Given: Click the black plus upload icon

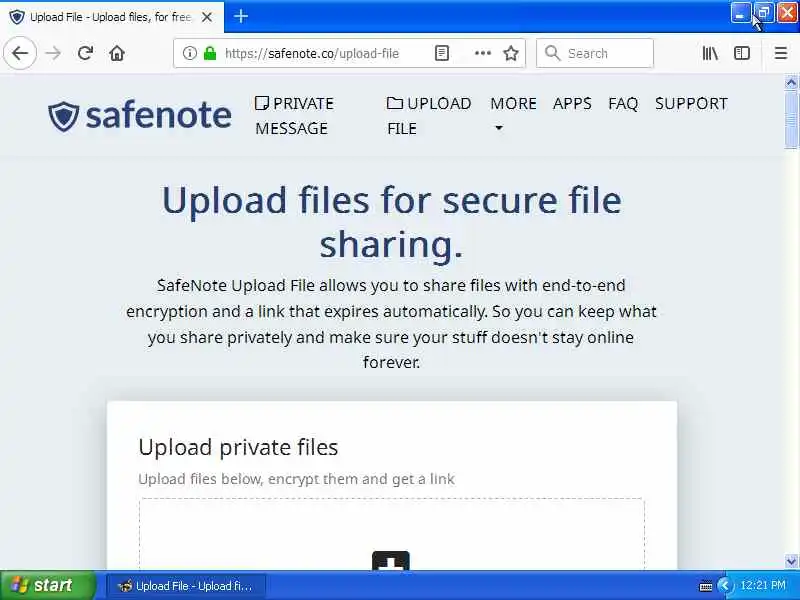Looking at the screenshot, I should 391,560.
